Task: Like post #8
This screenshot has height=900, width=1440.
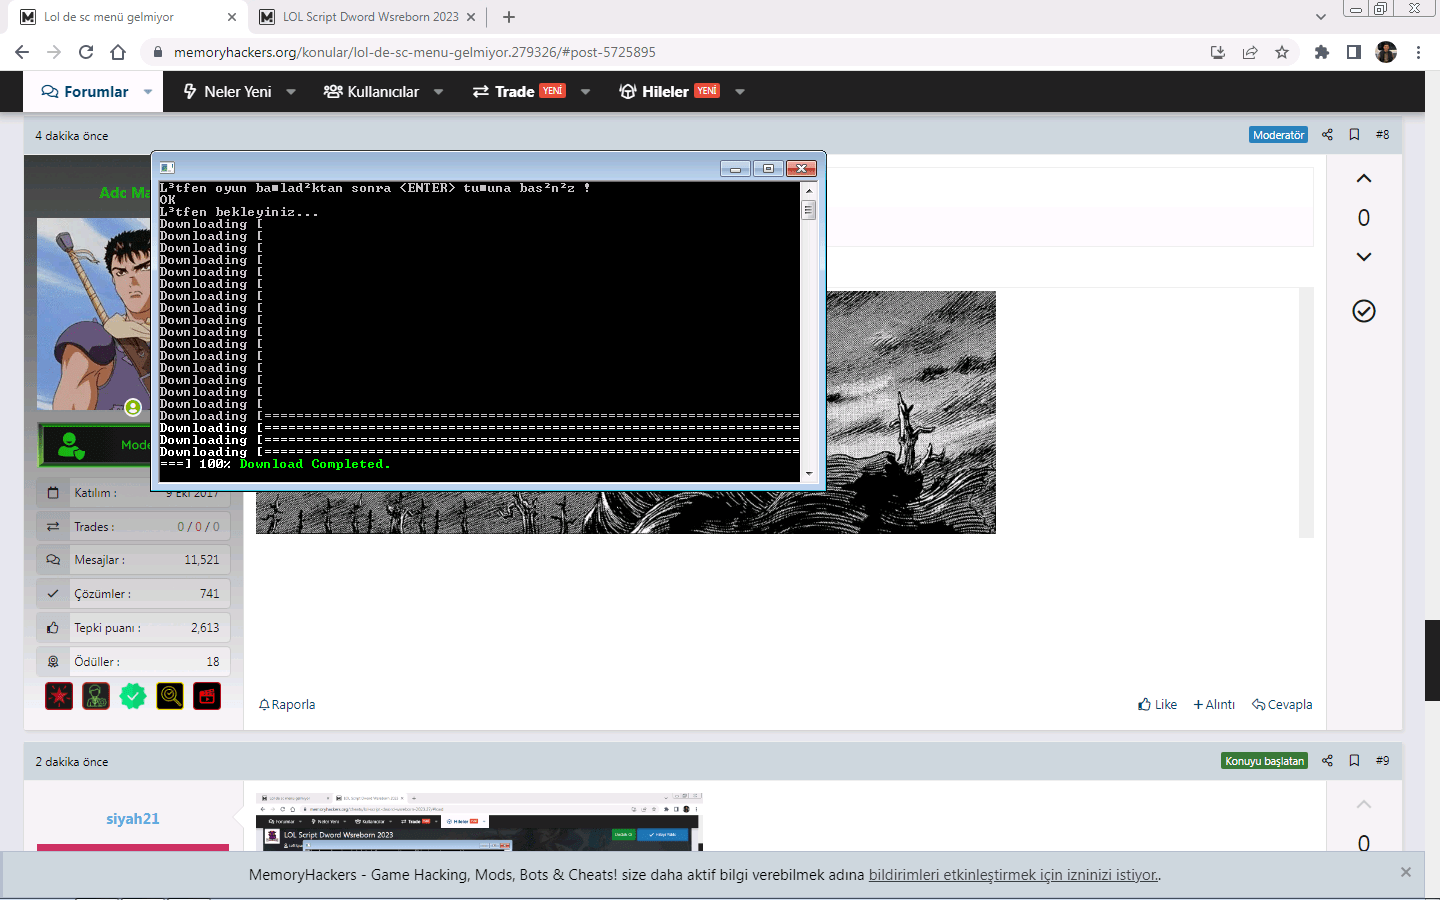Action: tap(1157, 705)
